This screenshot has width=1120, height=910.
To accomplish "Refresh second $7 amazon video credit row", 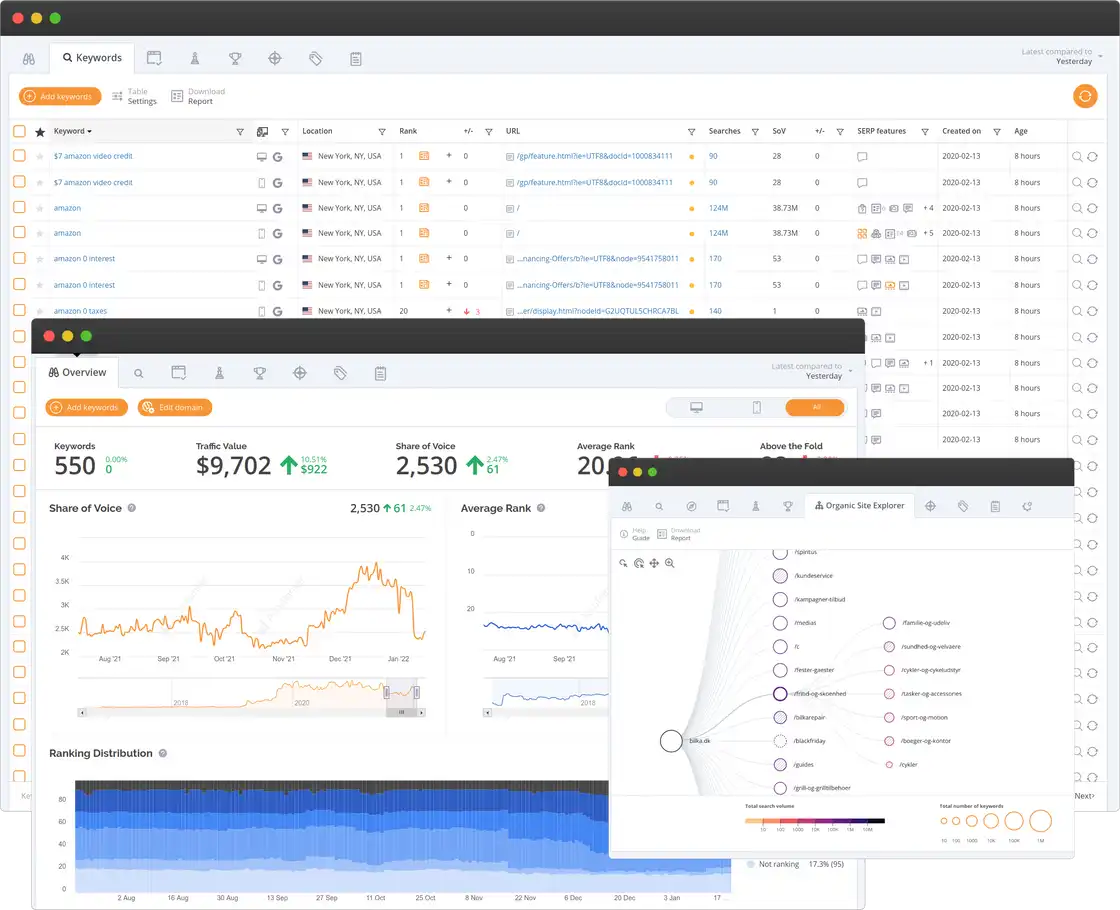I will pos(1092,183).
